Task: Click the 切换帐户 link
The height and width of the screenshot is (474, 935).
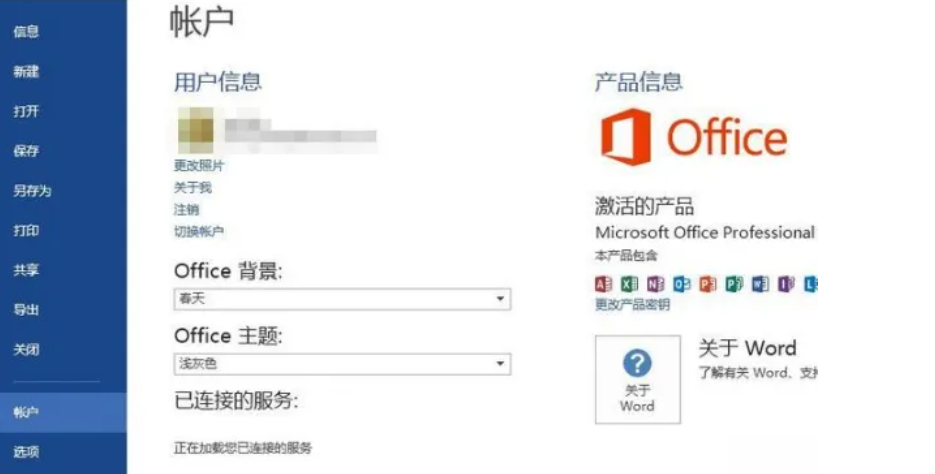Action: coord(199,232)
